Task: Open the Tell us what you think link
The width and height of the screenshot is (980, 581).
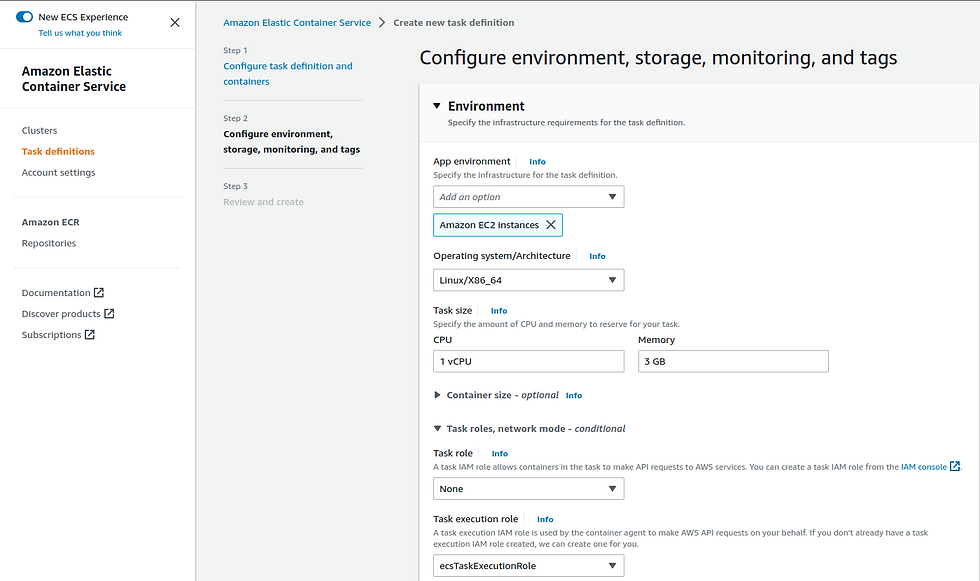Action: pyautogui.click(x=80, y=33)
